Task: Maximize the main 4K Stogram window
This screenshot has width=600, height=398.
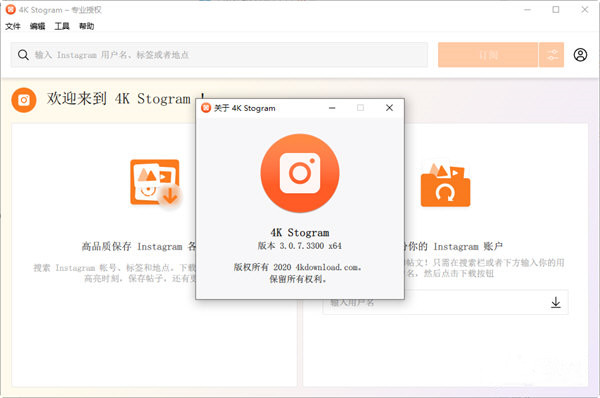Action: coord(556,10)
